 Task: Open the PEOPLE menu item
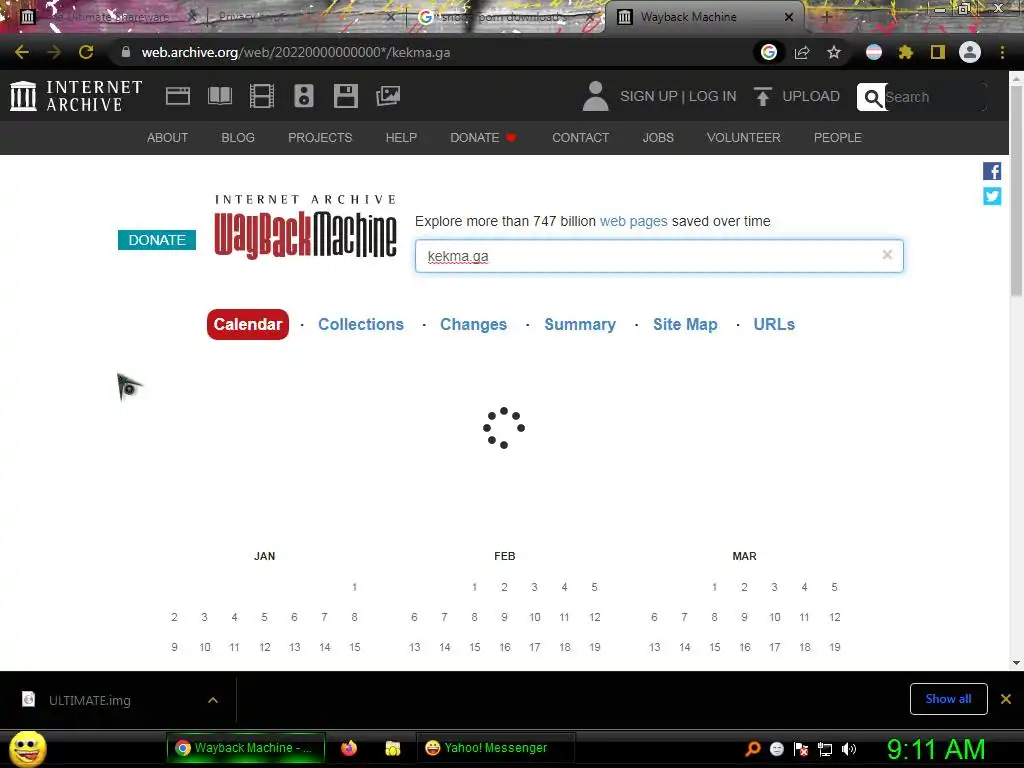click(837, 138)
